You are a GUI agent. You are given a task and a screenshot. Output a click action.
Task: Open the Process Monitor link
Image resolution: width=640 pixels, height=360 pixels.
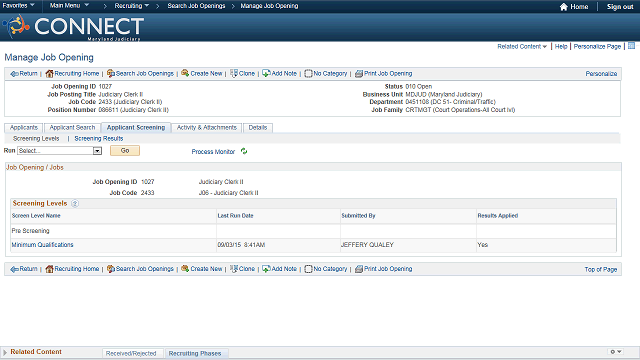click(x=213, y=152)
